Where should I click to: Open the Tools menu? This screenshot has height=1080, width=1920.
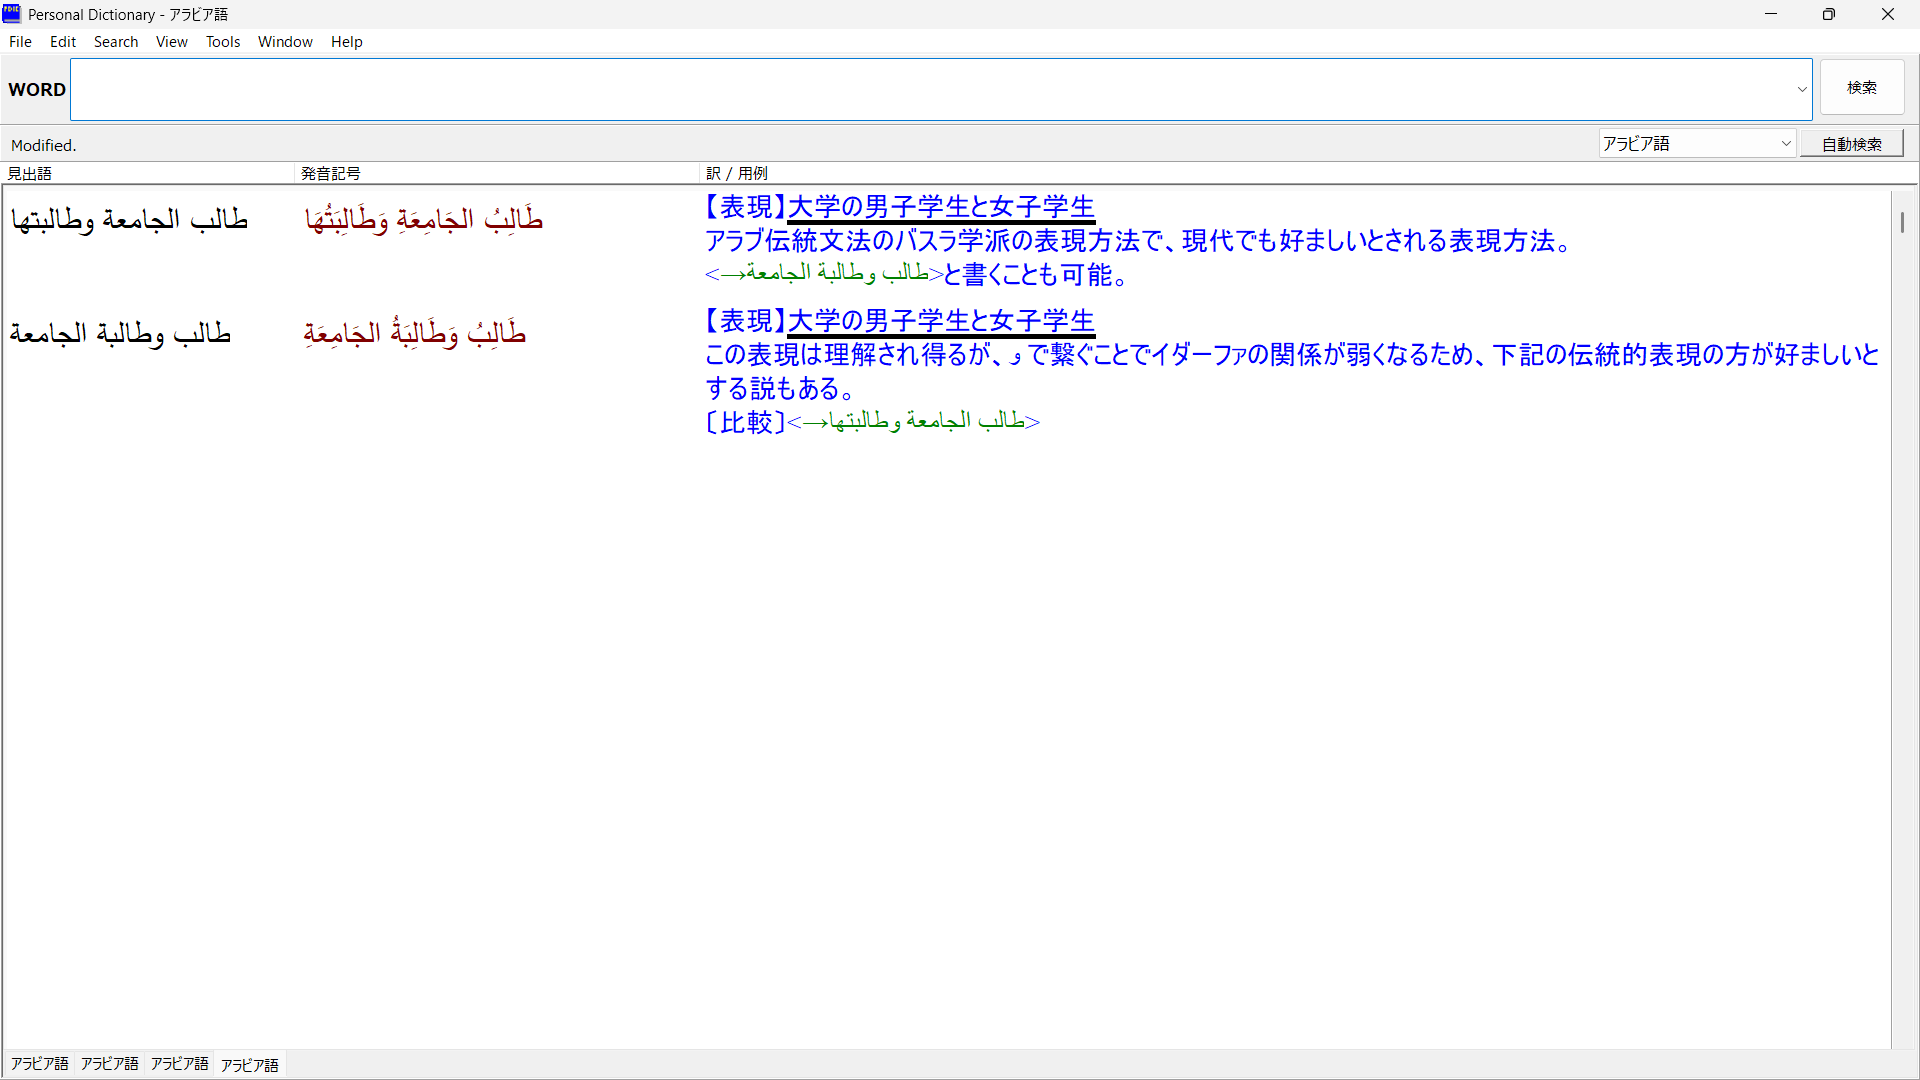223,42
